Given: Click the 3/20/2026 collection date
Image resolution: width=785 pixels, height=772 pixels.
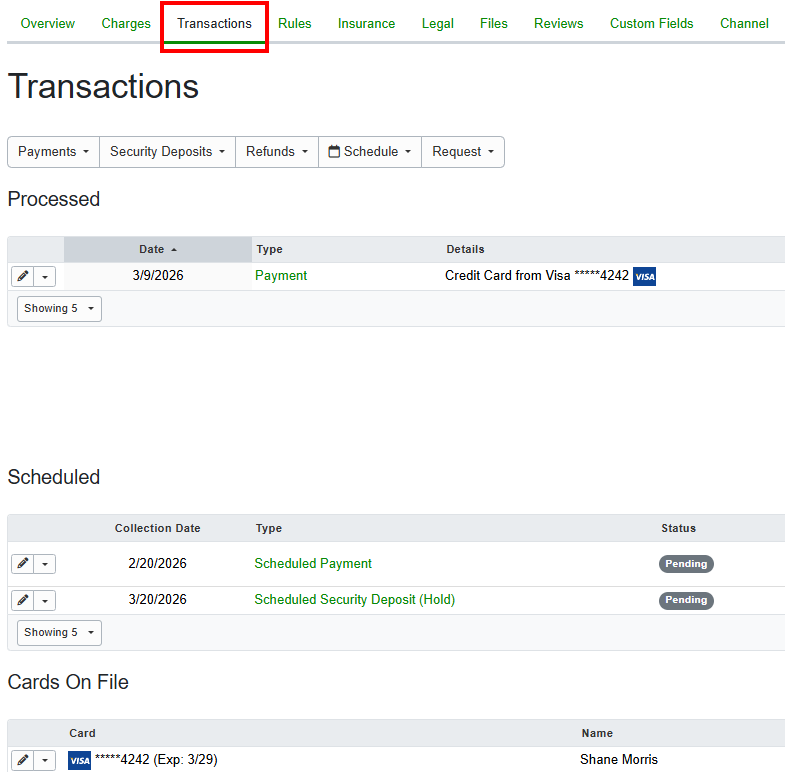Looking at the screenshot, I should click(x=157, y=599).
